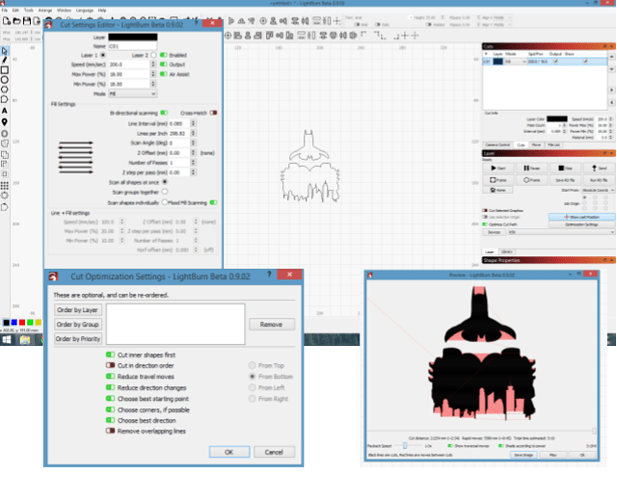Click OK in Cut Optimization Settings
Image resolution: width=617 pixels, height=500 pixels.
click(x=229, y=452)
